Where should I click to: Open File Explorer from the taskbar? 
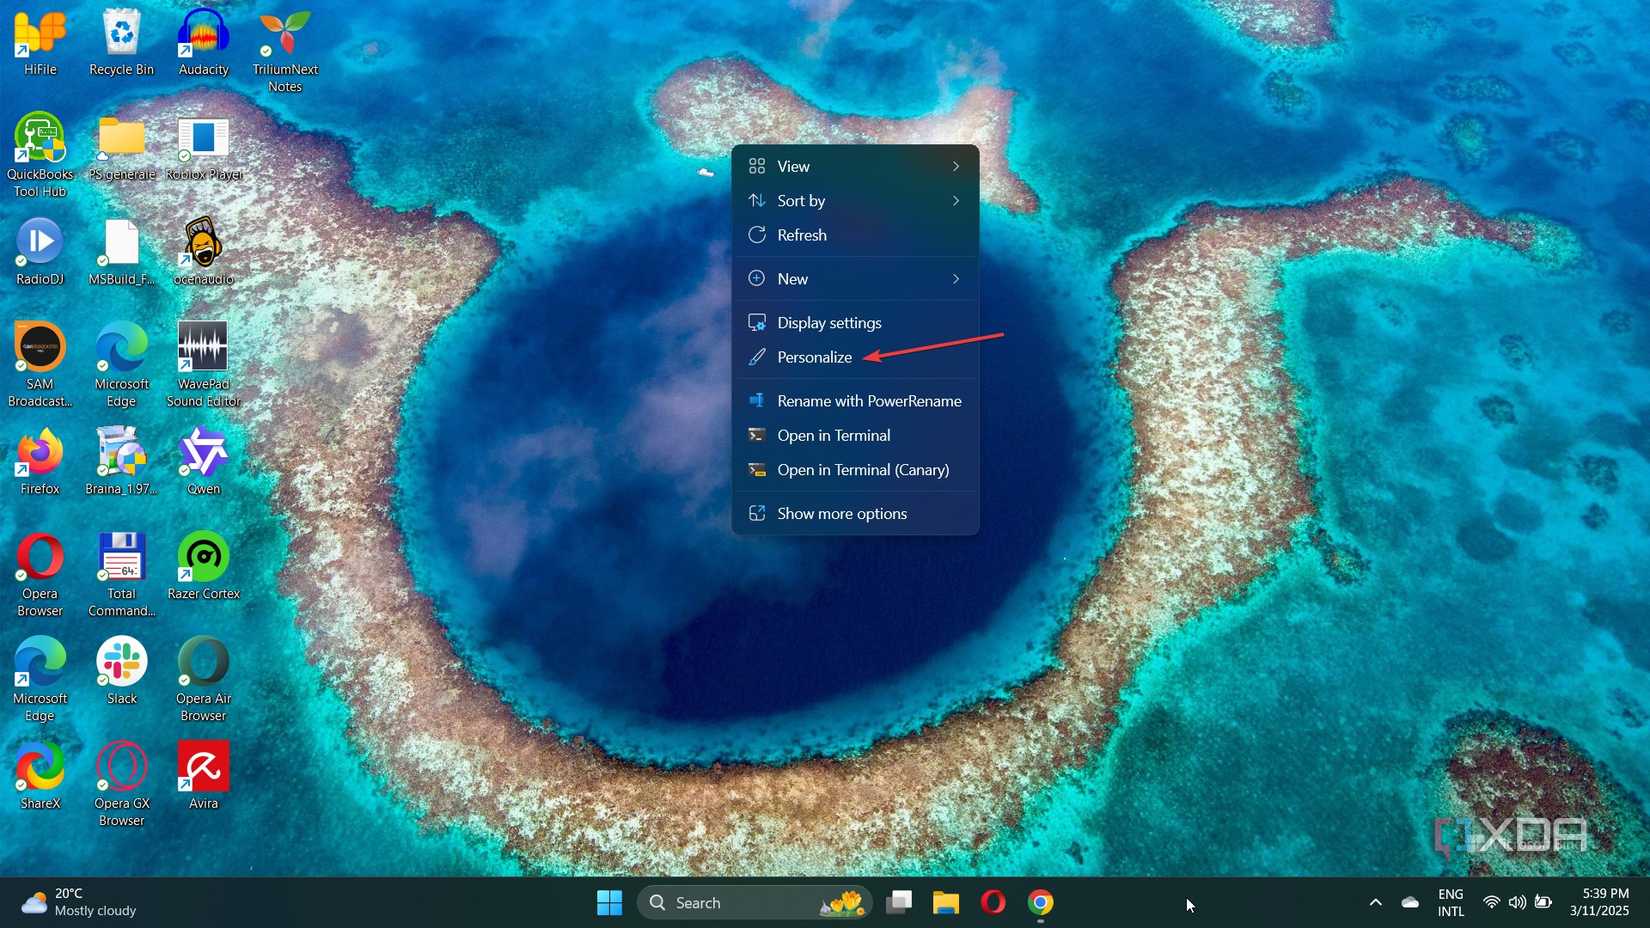[x=945, y=901]
